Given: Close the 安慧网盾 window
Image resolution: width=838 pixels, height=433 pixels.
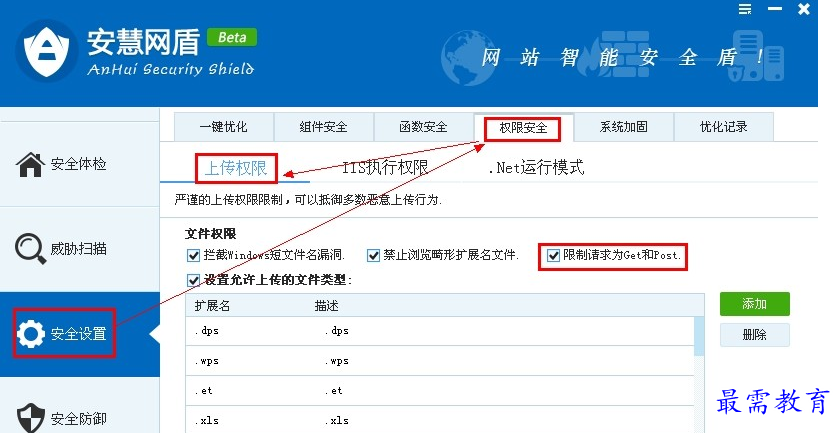Looking at the screenshot, I should (804, 9).
